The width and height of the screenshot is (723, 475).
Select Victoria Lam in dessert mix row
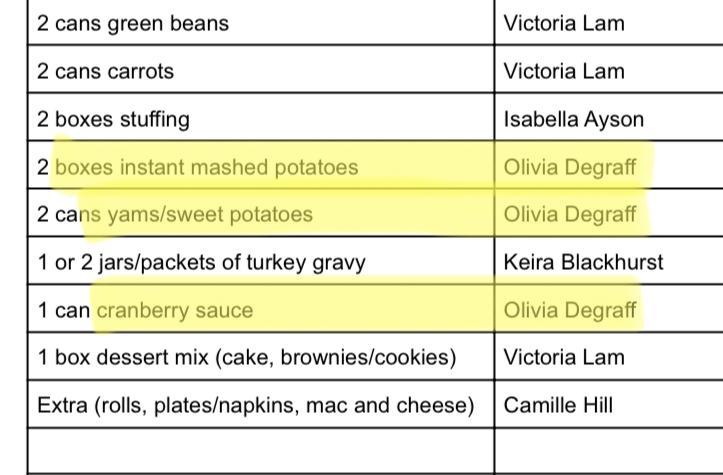[564, 357]
